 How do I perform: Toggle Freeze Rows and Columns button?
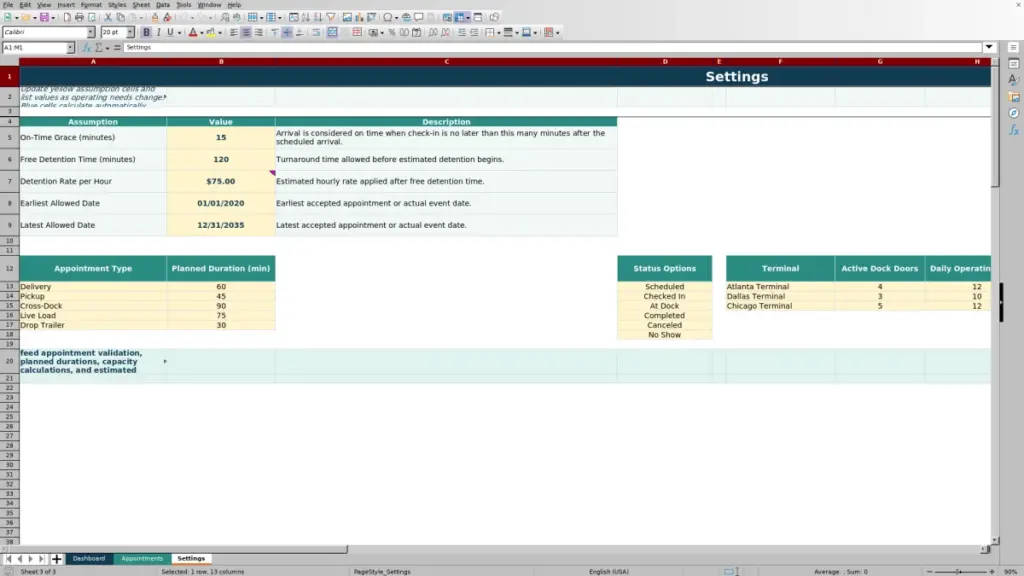(460, 17)
